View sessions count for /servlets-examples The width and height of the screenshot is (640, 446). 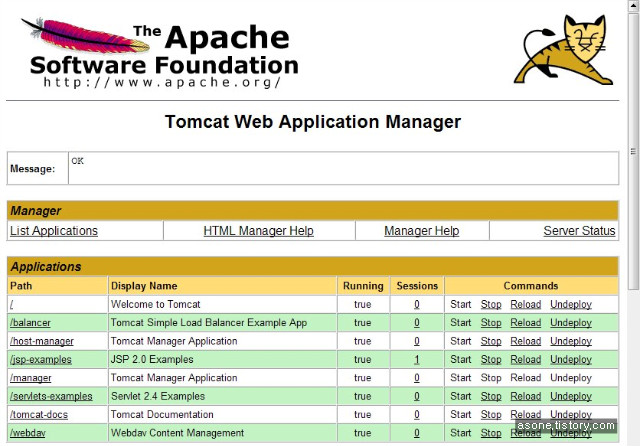click(x=417, y=396)
